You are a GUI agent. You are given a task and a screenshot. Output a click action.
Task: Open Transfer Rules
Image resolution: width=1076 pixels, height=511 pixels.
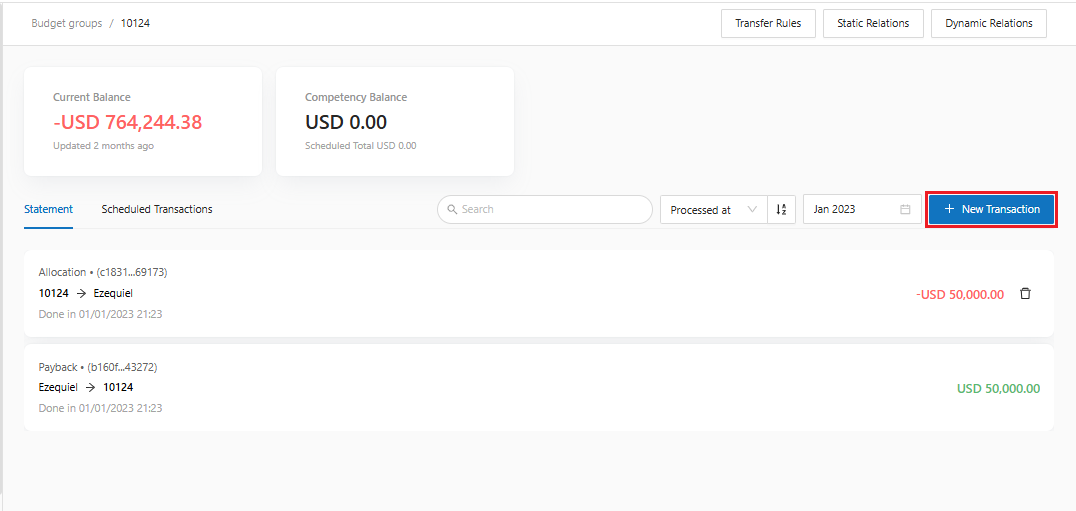(768, 23)
